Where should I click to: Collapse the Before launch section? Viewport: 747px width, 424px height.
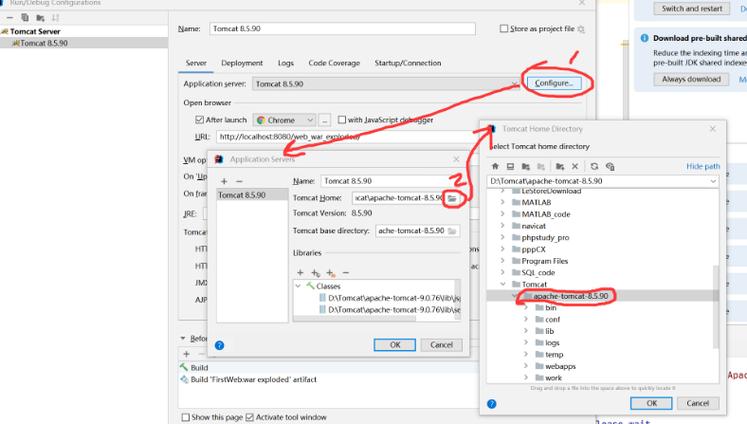(183, 338)
